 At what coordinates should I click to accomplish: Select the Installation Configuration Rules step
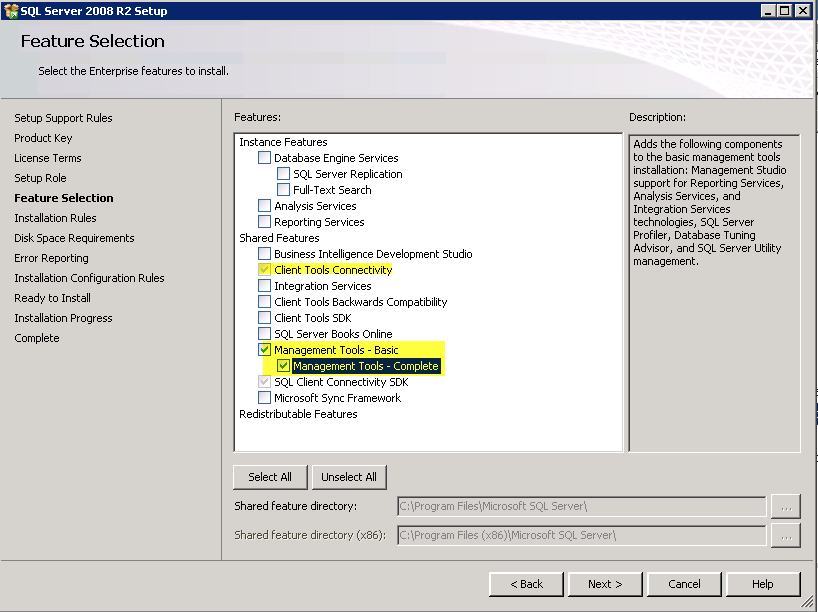click(89, 278)
